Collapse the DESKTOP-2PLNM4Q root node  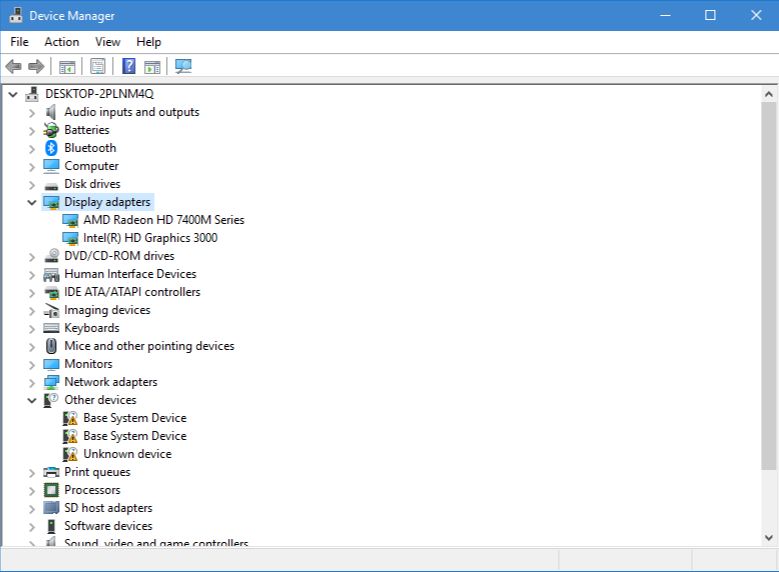[x=13, y=94]
